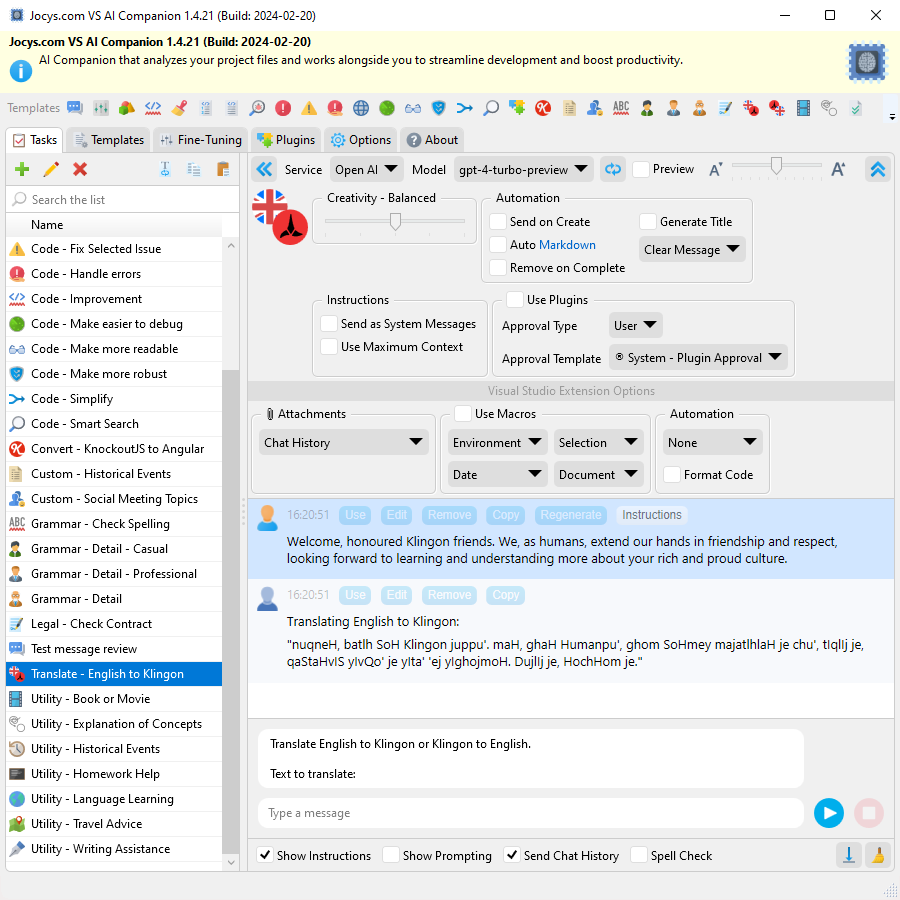The height and width of the screenshot is (900, 900).
Task: Open the Model gpt-4-turbo-preview dropdown
Action: [x=523, y=169]
